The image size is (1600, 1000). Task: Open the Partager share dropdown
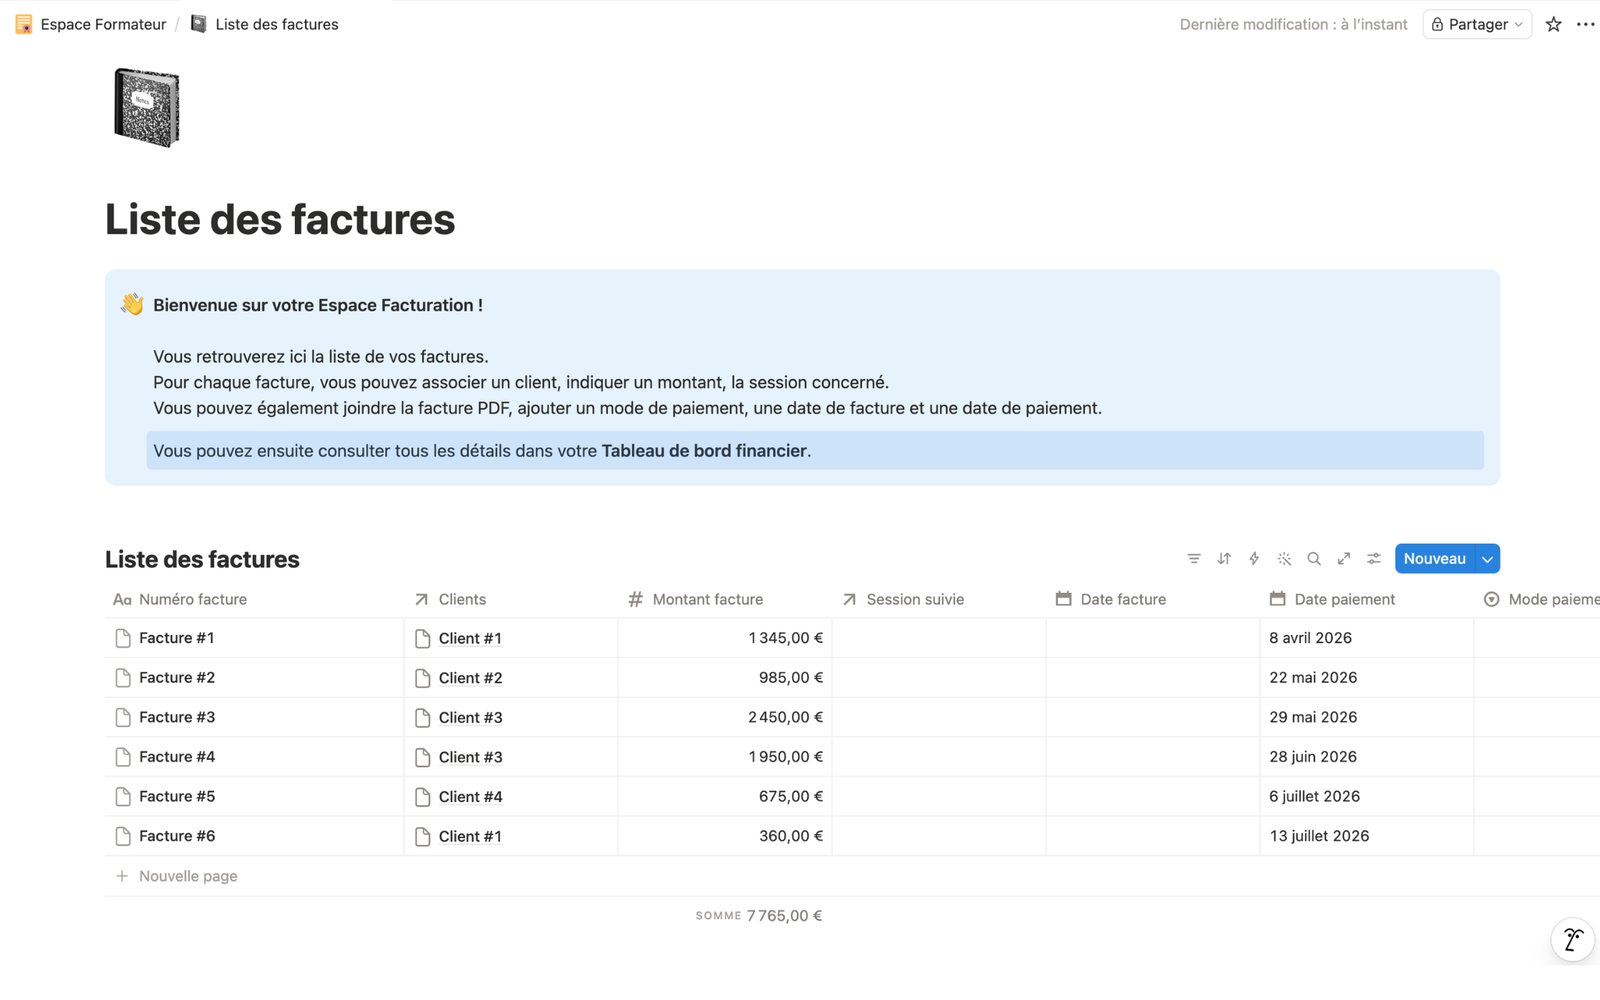[x=1477, y=25]
